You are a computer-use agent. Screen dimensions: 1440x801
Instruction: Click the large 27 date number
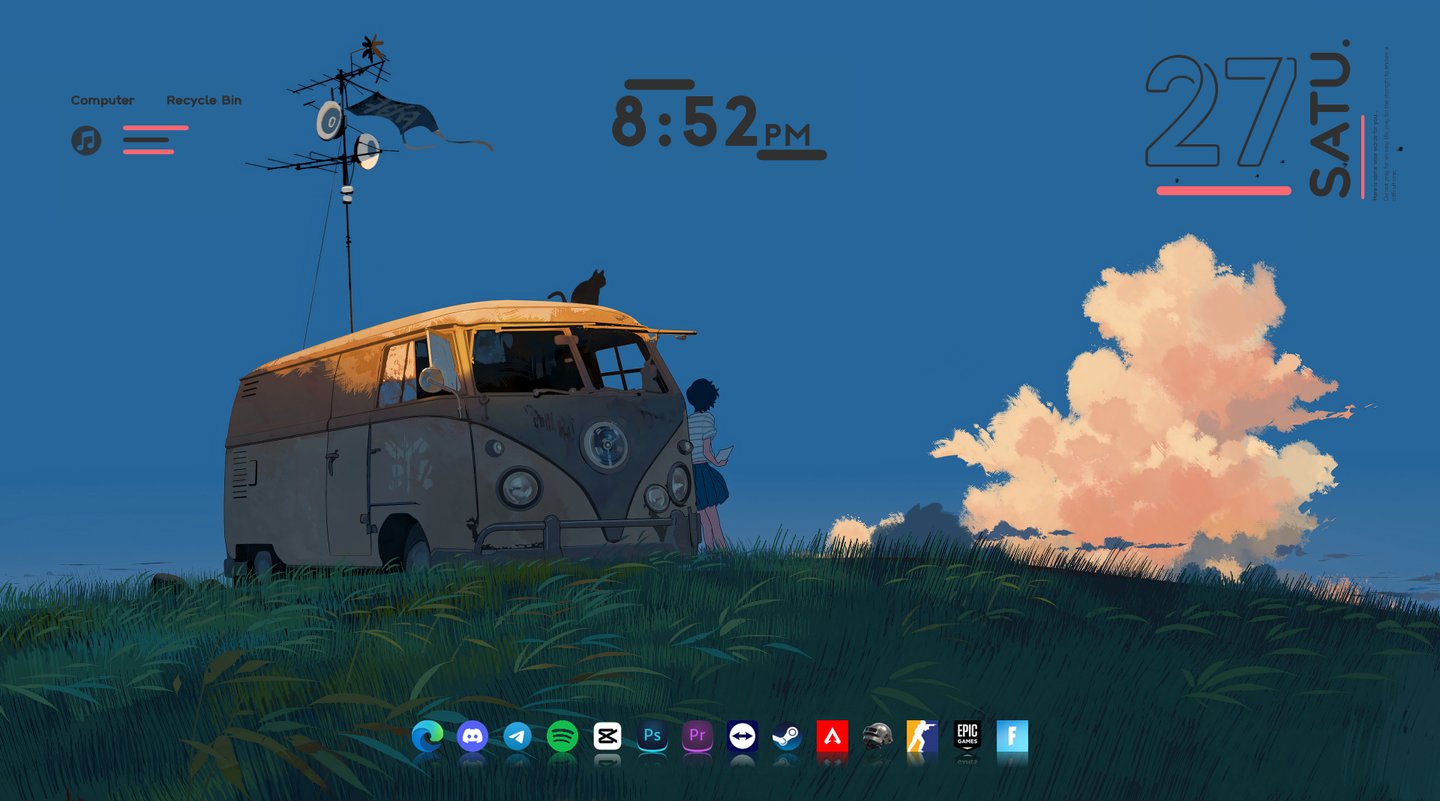(x=1222, y=112)
